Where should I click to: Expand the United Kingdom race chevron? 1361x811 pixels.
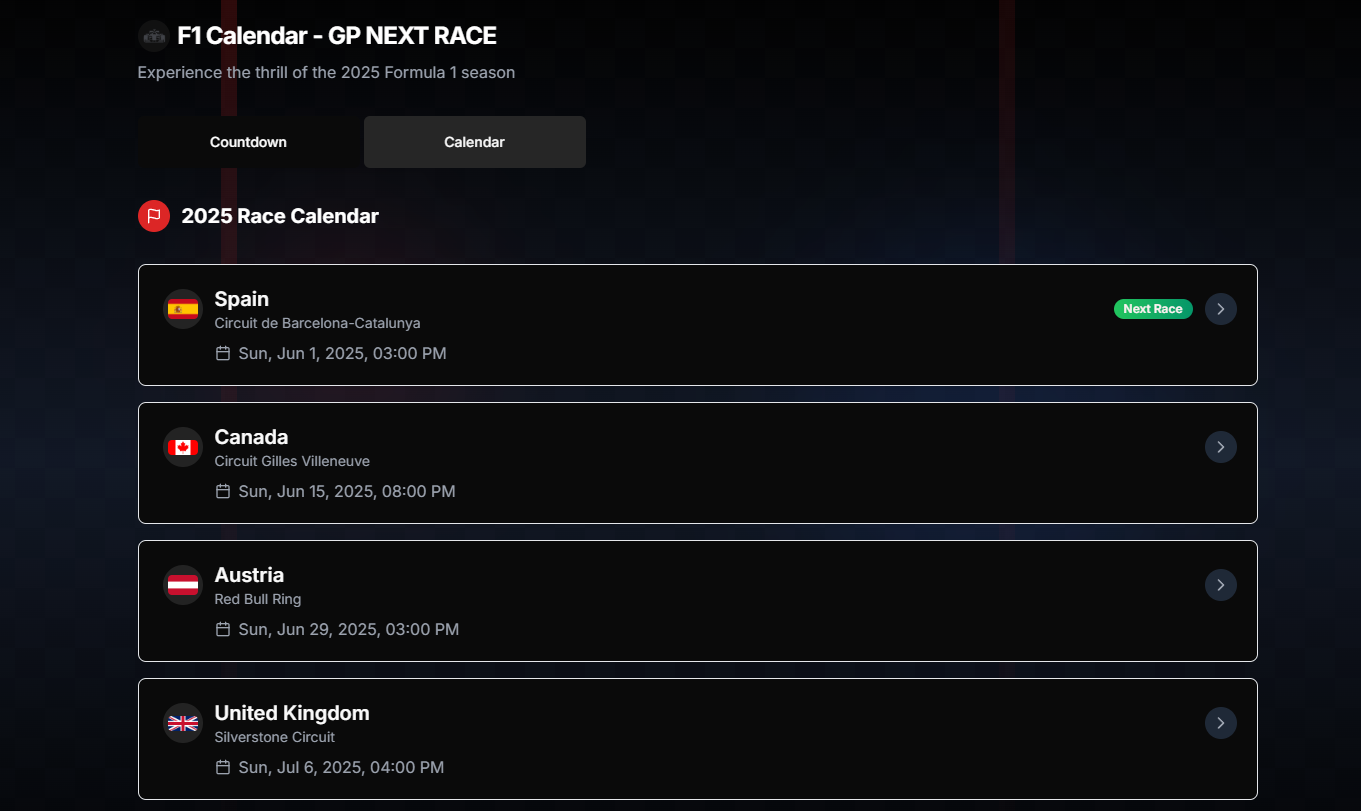point(1220,723)
